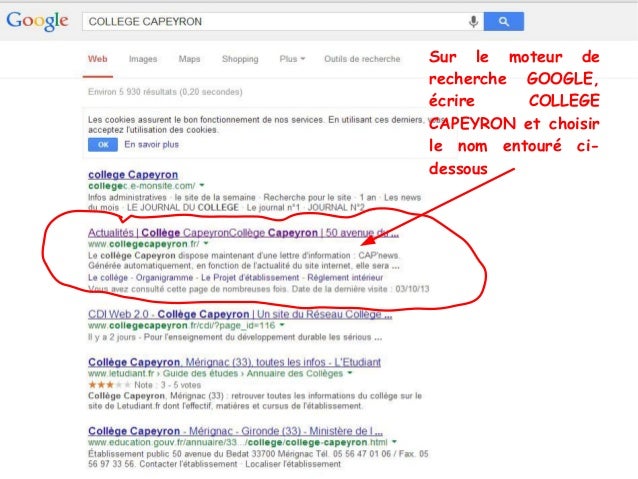This screenshot has width=638, height=479.
Task: Go to the Shopping tab
Action: click(240, 59)
